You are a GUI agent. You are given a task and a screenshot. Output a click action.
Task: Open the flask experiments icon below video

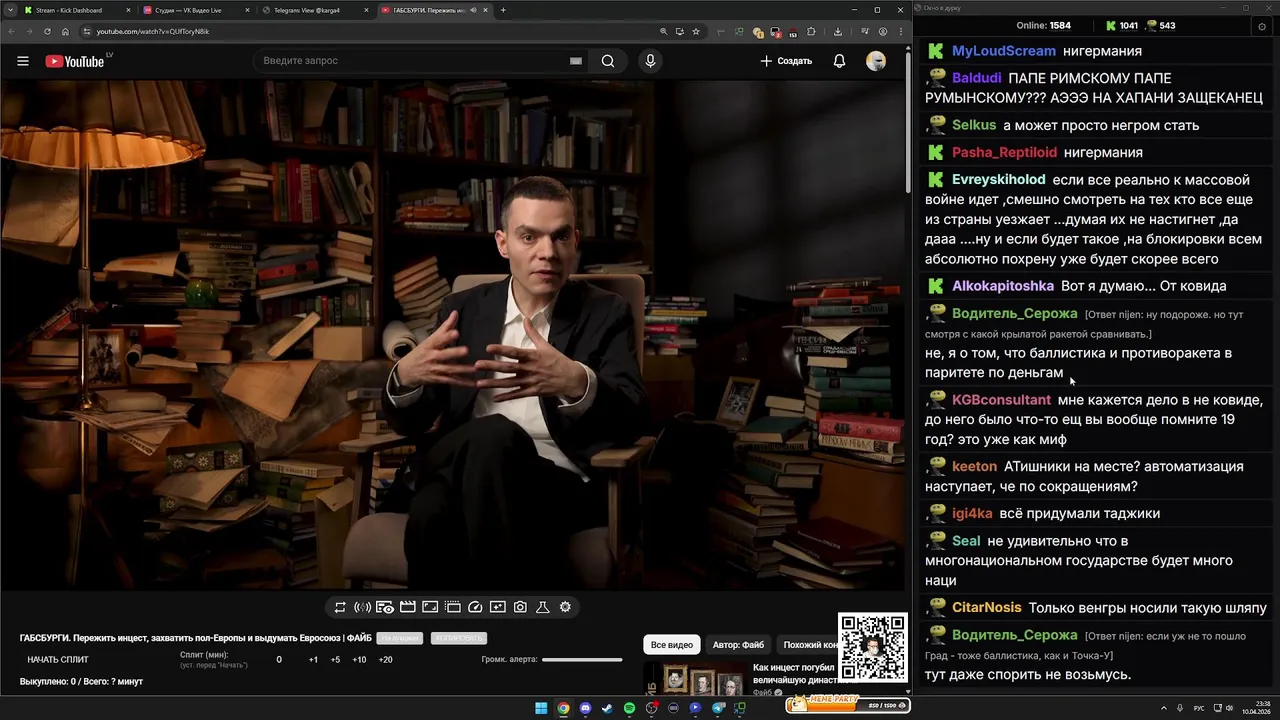coord(543,607)
